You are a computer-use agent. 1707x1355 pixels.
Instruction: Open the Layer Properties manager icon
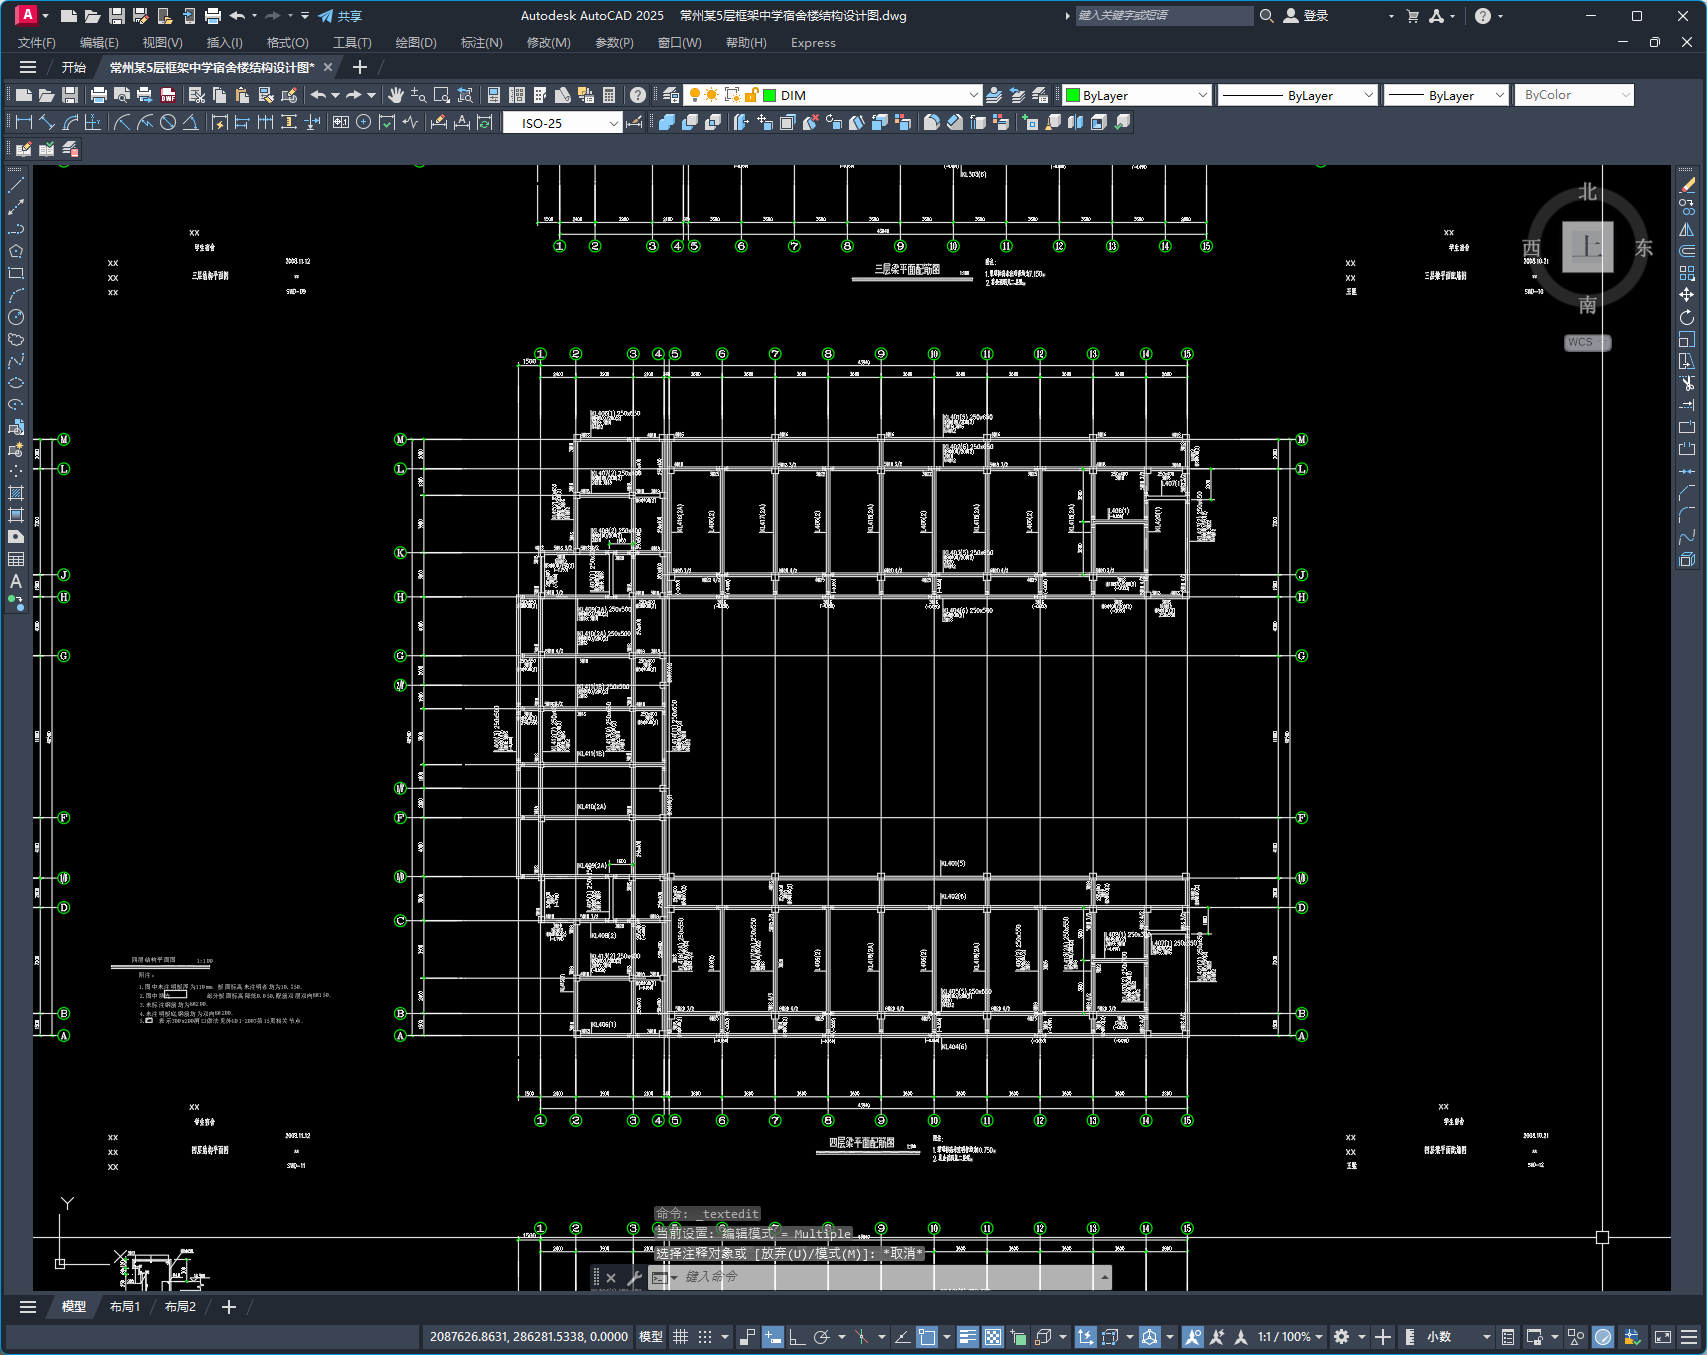(671, 95)
